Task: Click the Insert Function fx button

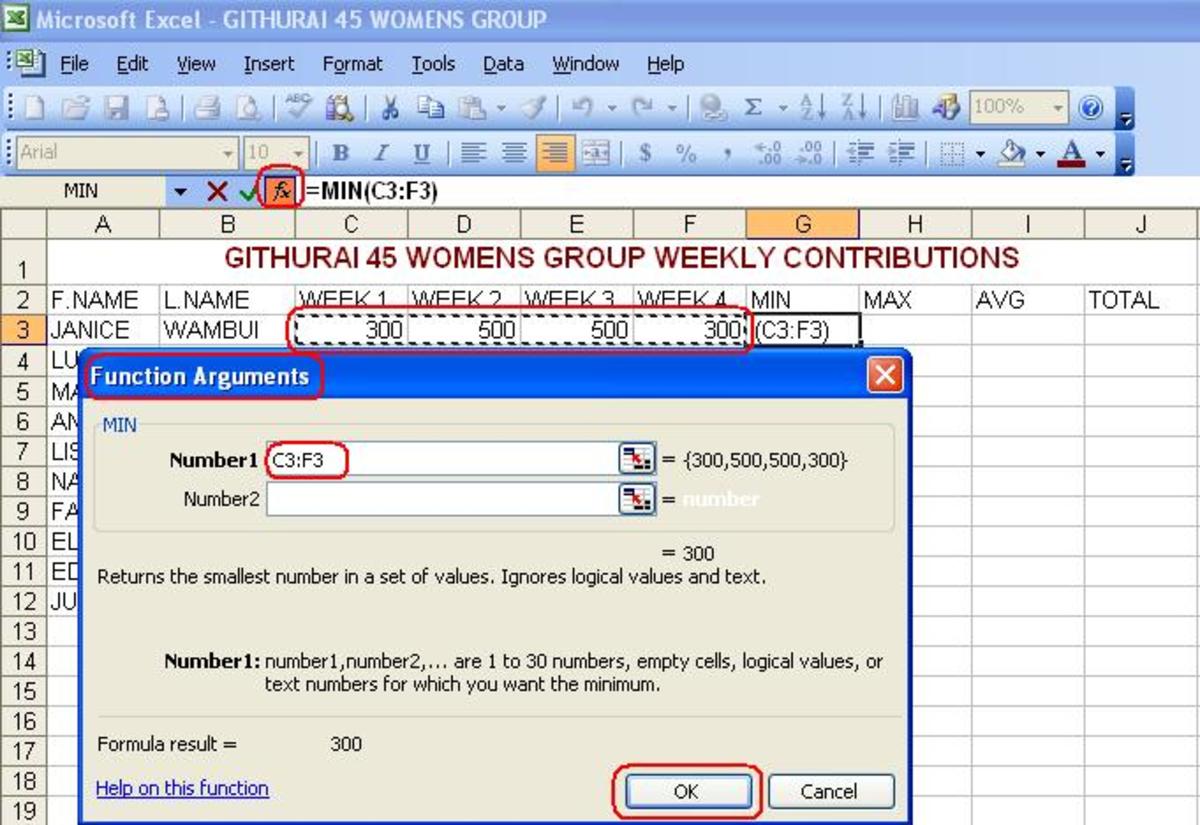Action: pos(281,190)
